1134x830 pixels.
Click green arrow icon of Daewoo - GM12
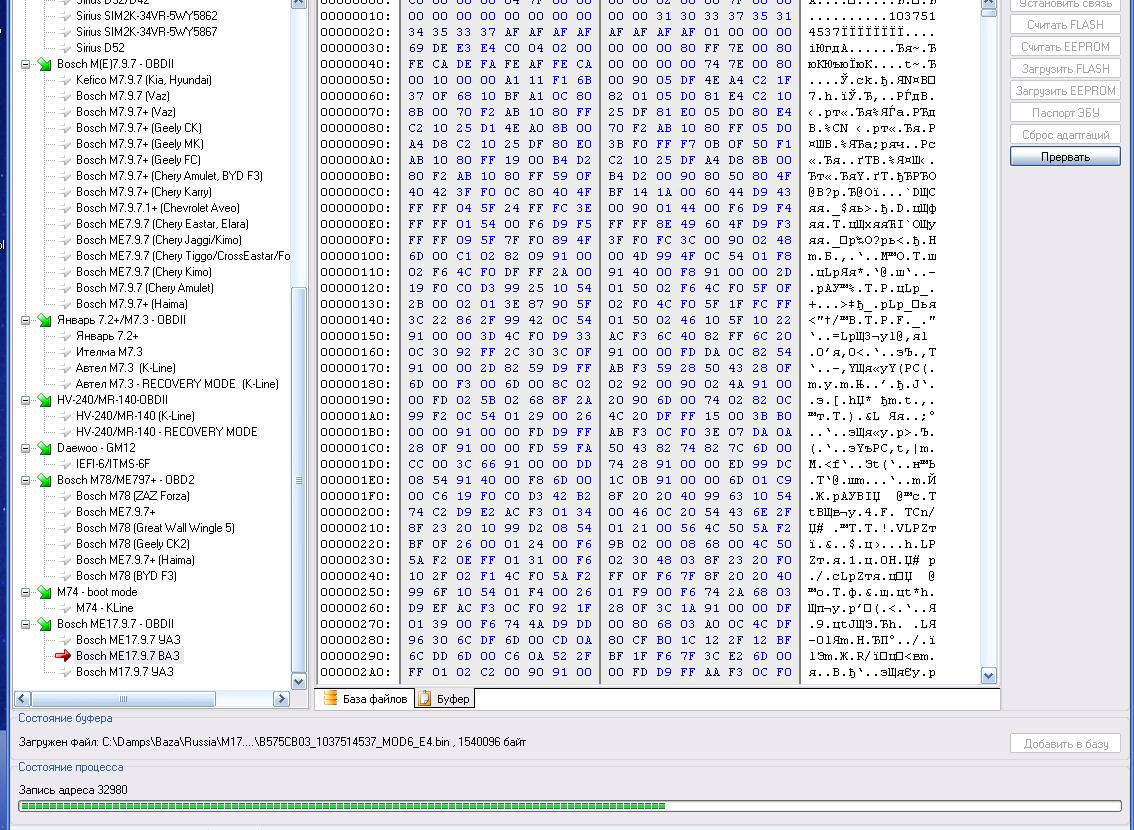coord(44,448)
